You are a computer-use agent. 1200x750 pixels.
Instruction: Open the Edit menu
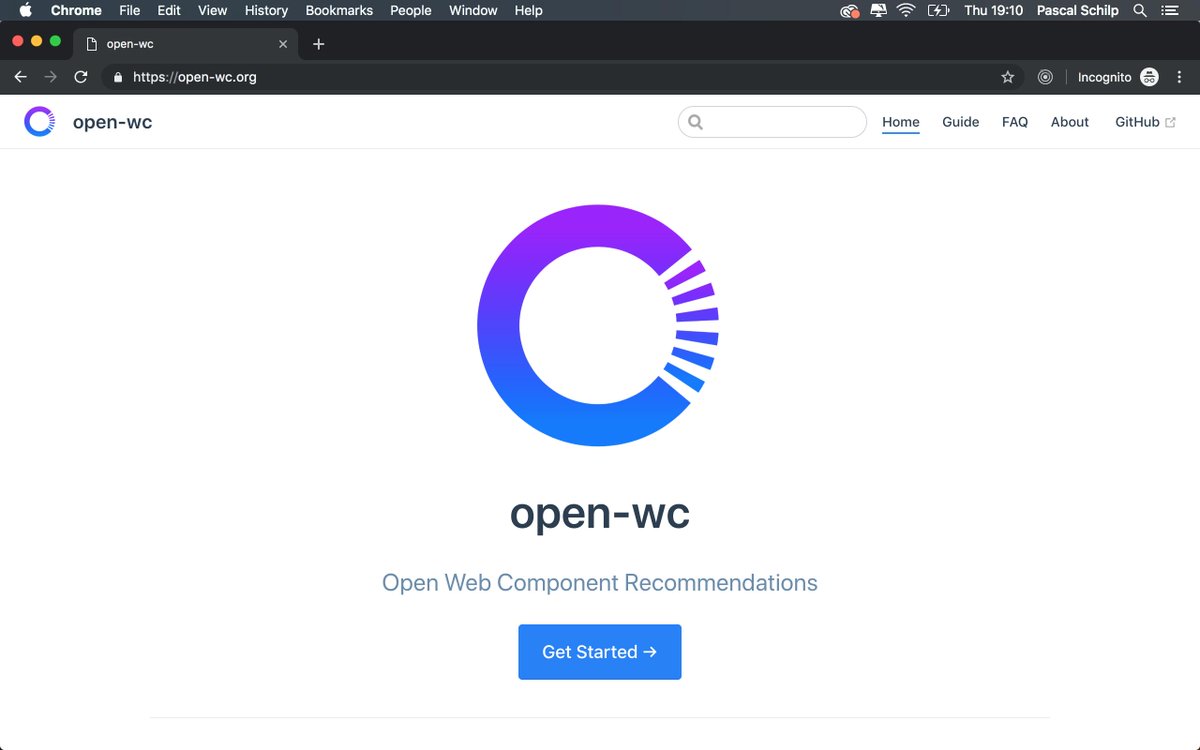pyautogui.click(x=168, y=10)
